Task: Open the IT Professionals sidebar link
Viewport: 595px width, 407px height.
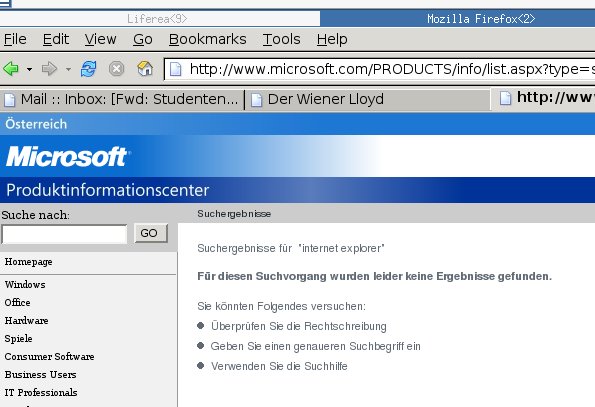Action: coord(41,393)
